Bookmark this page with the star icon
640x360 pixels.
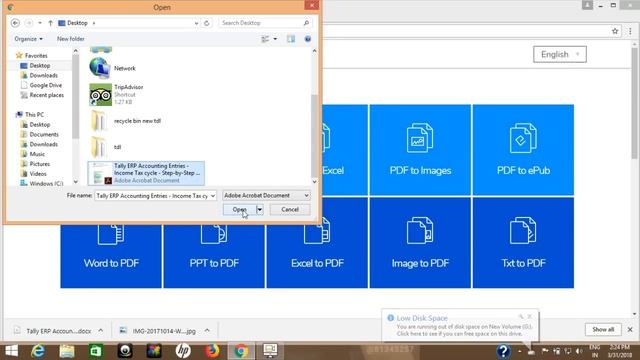[615, 31]
